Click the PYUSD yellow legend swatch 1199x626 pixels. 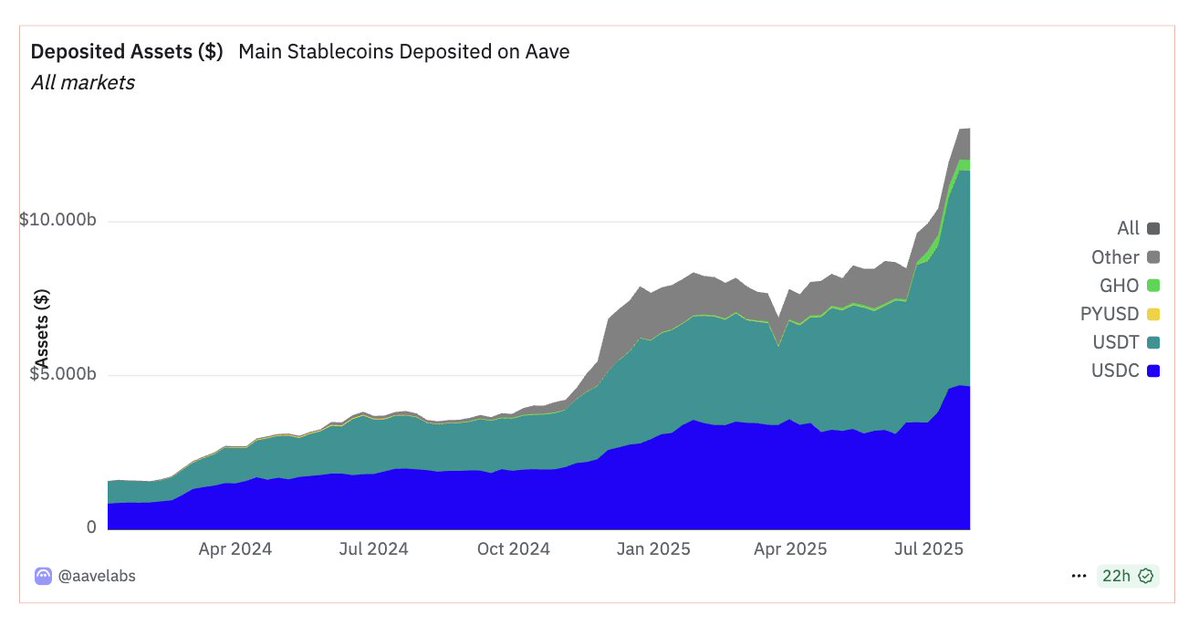click(1153, 313)
